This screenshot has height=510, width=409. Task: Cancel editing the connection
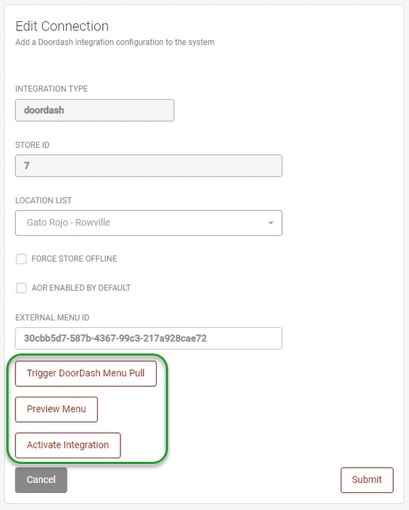[41, 480]
